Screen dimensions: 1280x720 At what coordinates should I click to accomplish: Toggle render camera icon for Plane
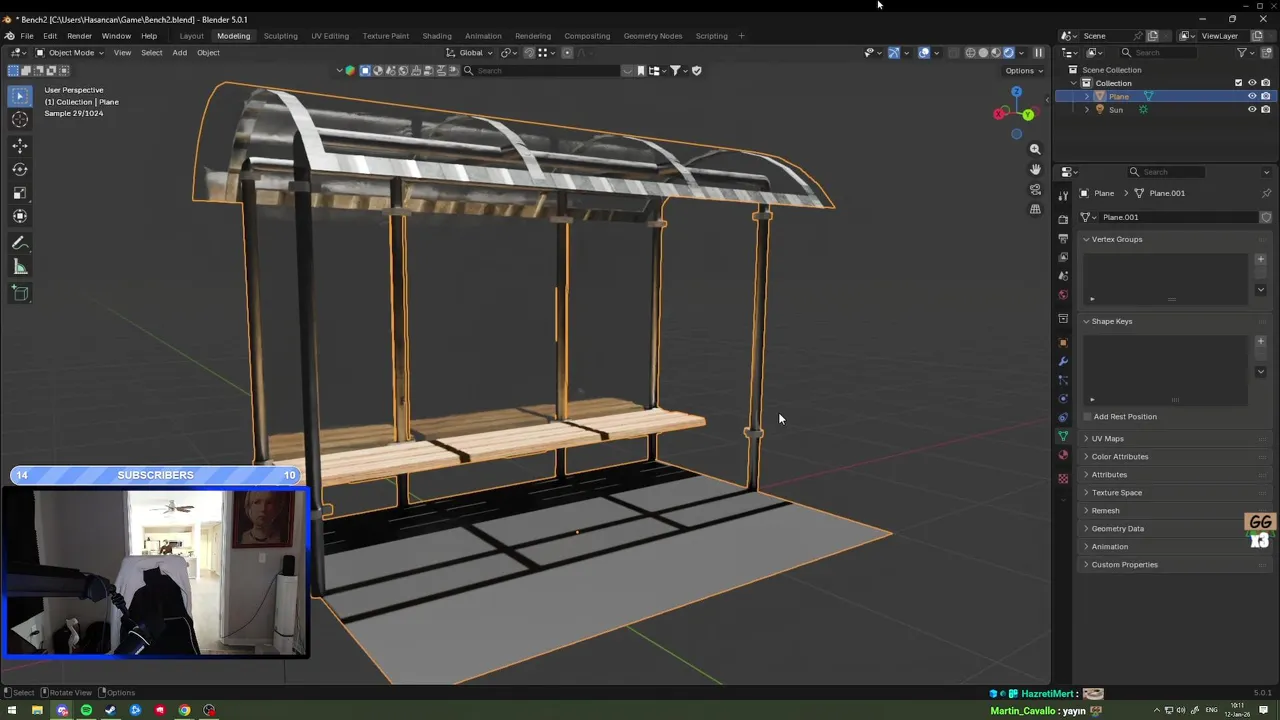pyautogui.click(x=1265, y=97)
